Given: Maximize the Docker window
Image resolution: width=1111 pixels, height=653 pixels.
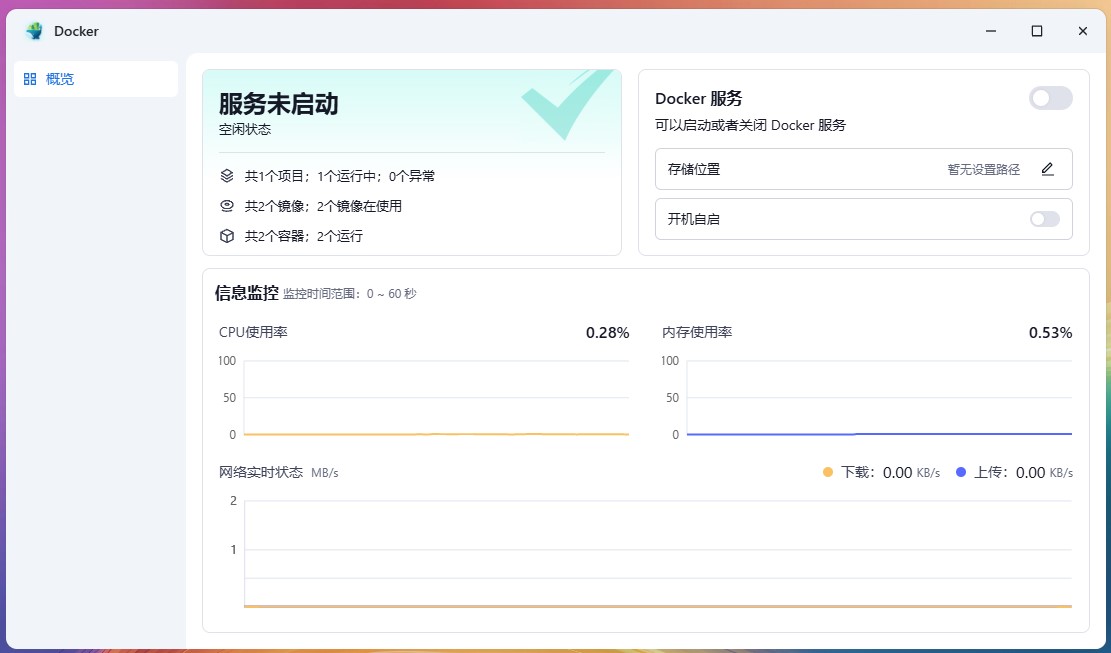Looking at the screenshot, I should pos(1037,31).
